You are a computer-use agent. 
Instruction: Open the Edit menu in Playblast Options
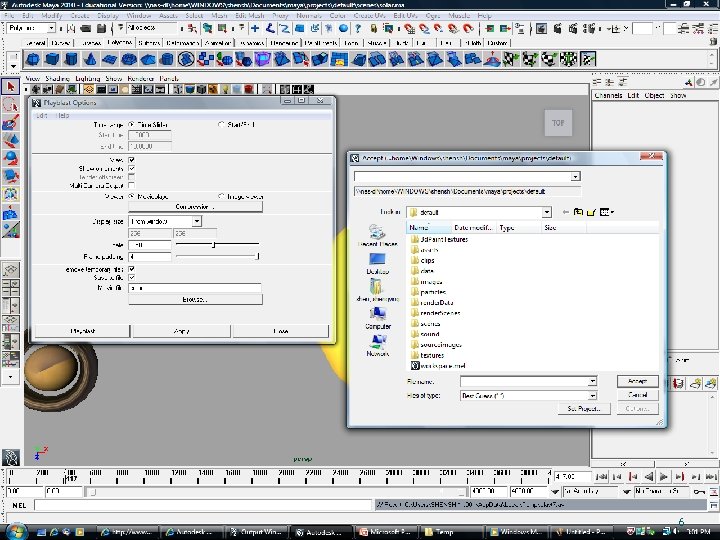pos(42,115)
